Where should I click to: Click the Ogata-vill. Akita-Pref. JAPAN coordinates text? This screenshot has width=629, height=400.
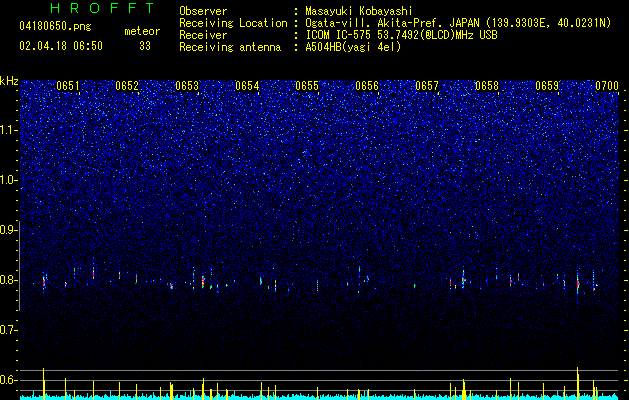(x=458, y=23)
